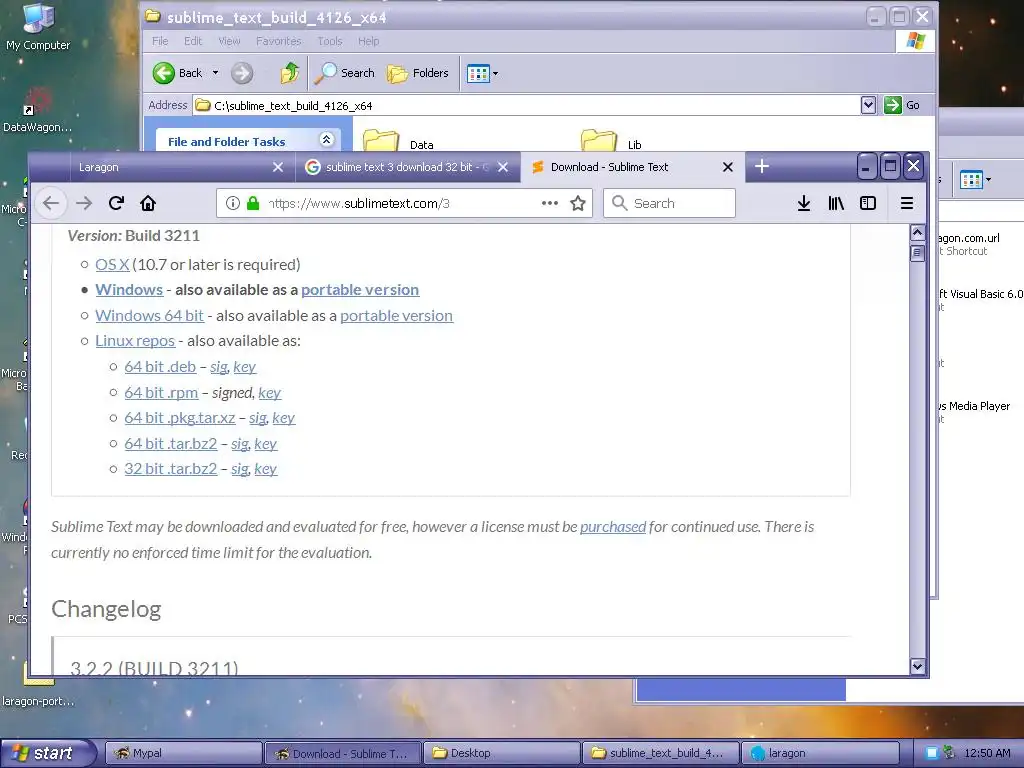Click Back in the Explorer window
Screen dimensions: 1024x768
click(178, 73)
